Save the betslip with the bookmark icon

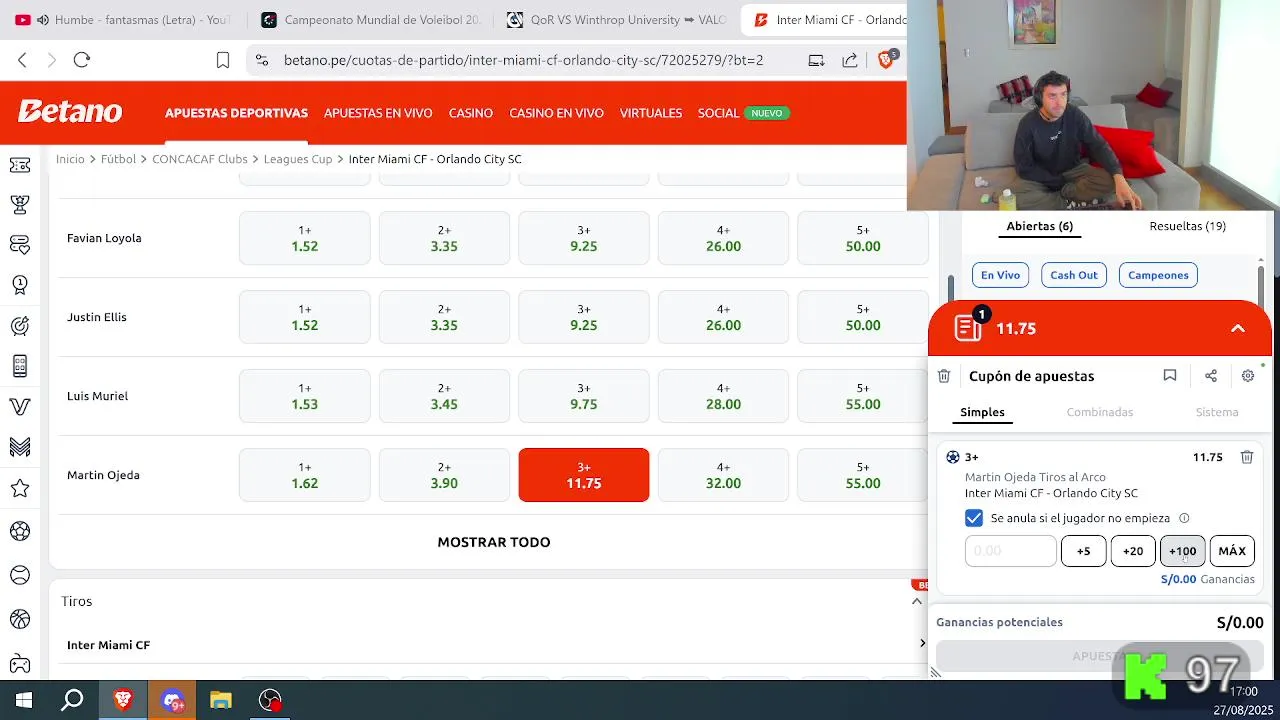click(1169, 376)
